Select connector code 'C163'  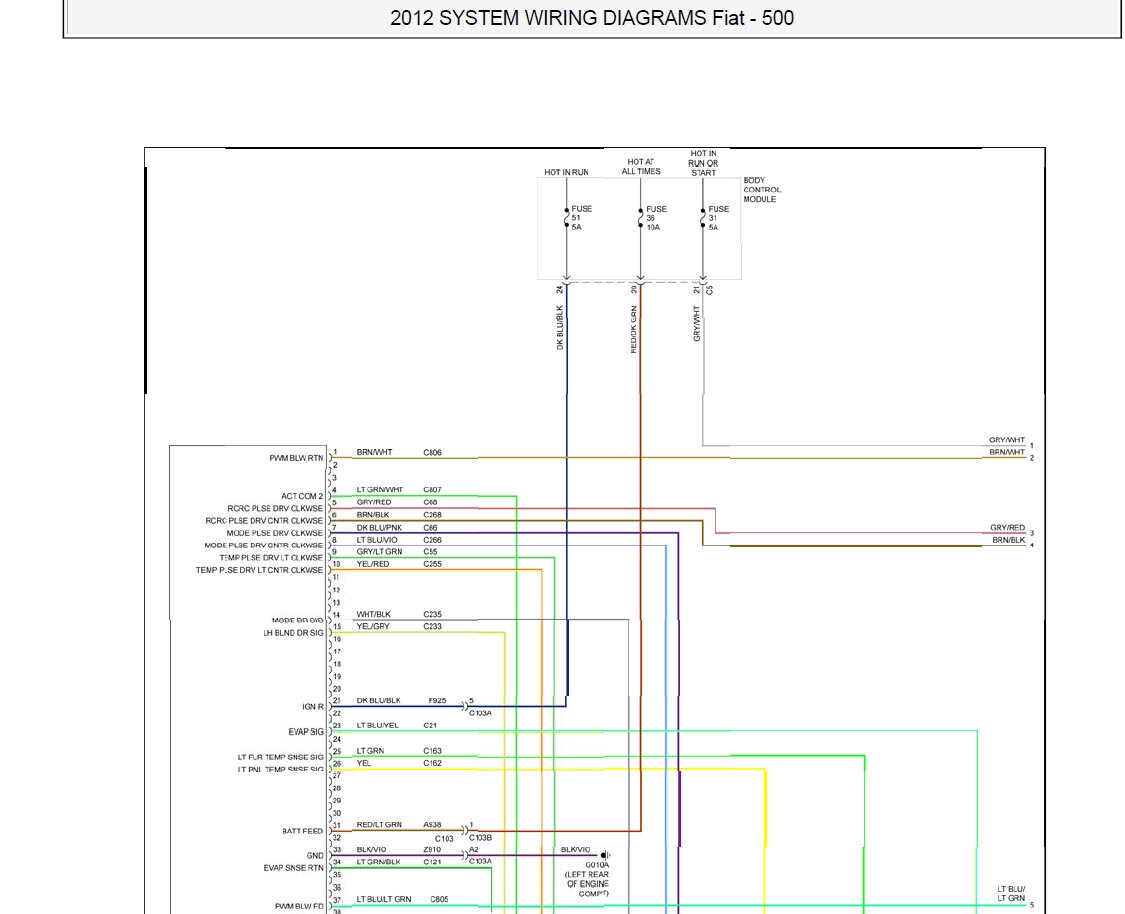[x=433, y=750]
